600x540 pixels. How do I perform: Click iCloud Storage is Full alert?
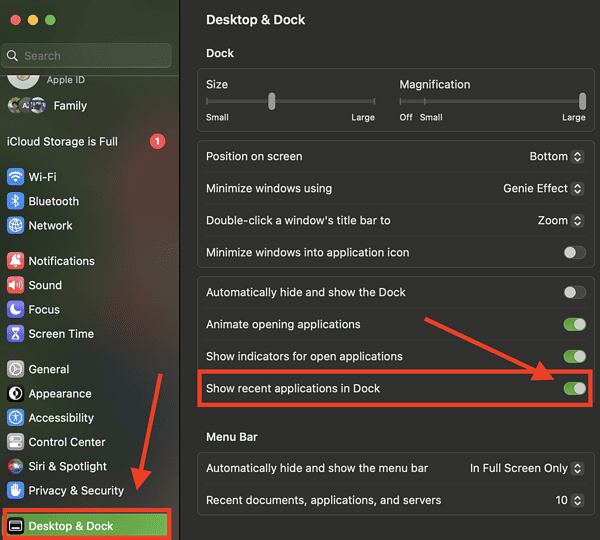(x=62, y=142)
